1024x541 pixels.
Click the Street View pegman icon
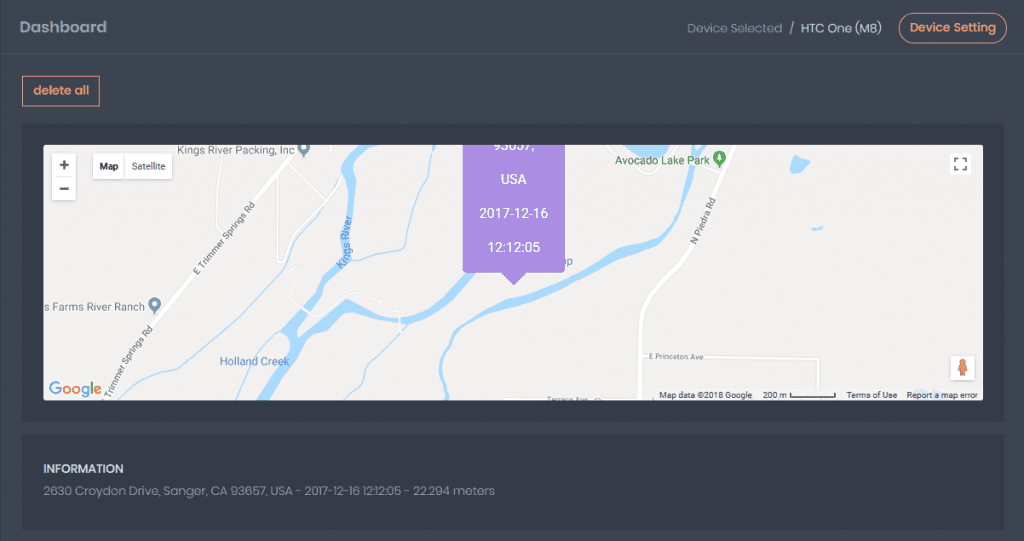tap(962, 368)
